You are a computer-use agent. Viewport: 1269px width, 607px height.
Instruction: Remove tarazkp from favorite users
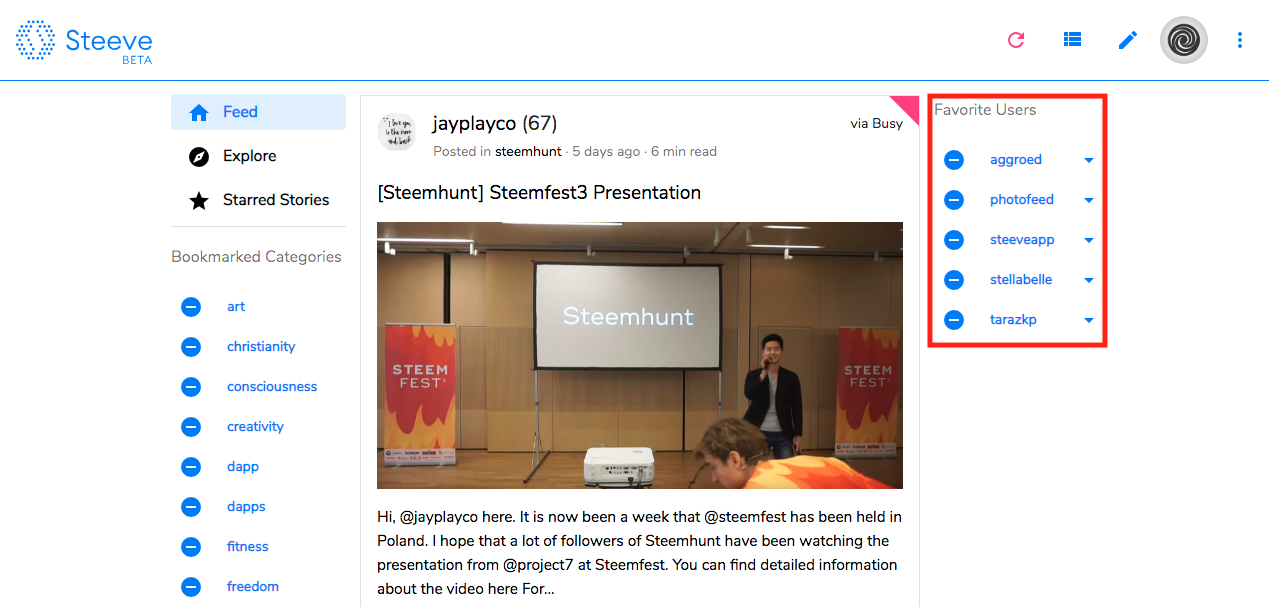coord(954,320)
